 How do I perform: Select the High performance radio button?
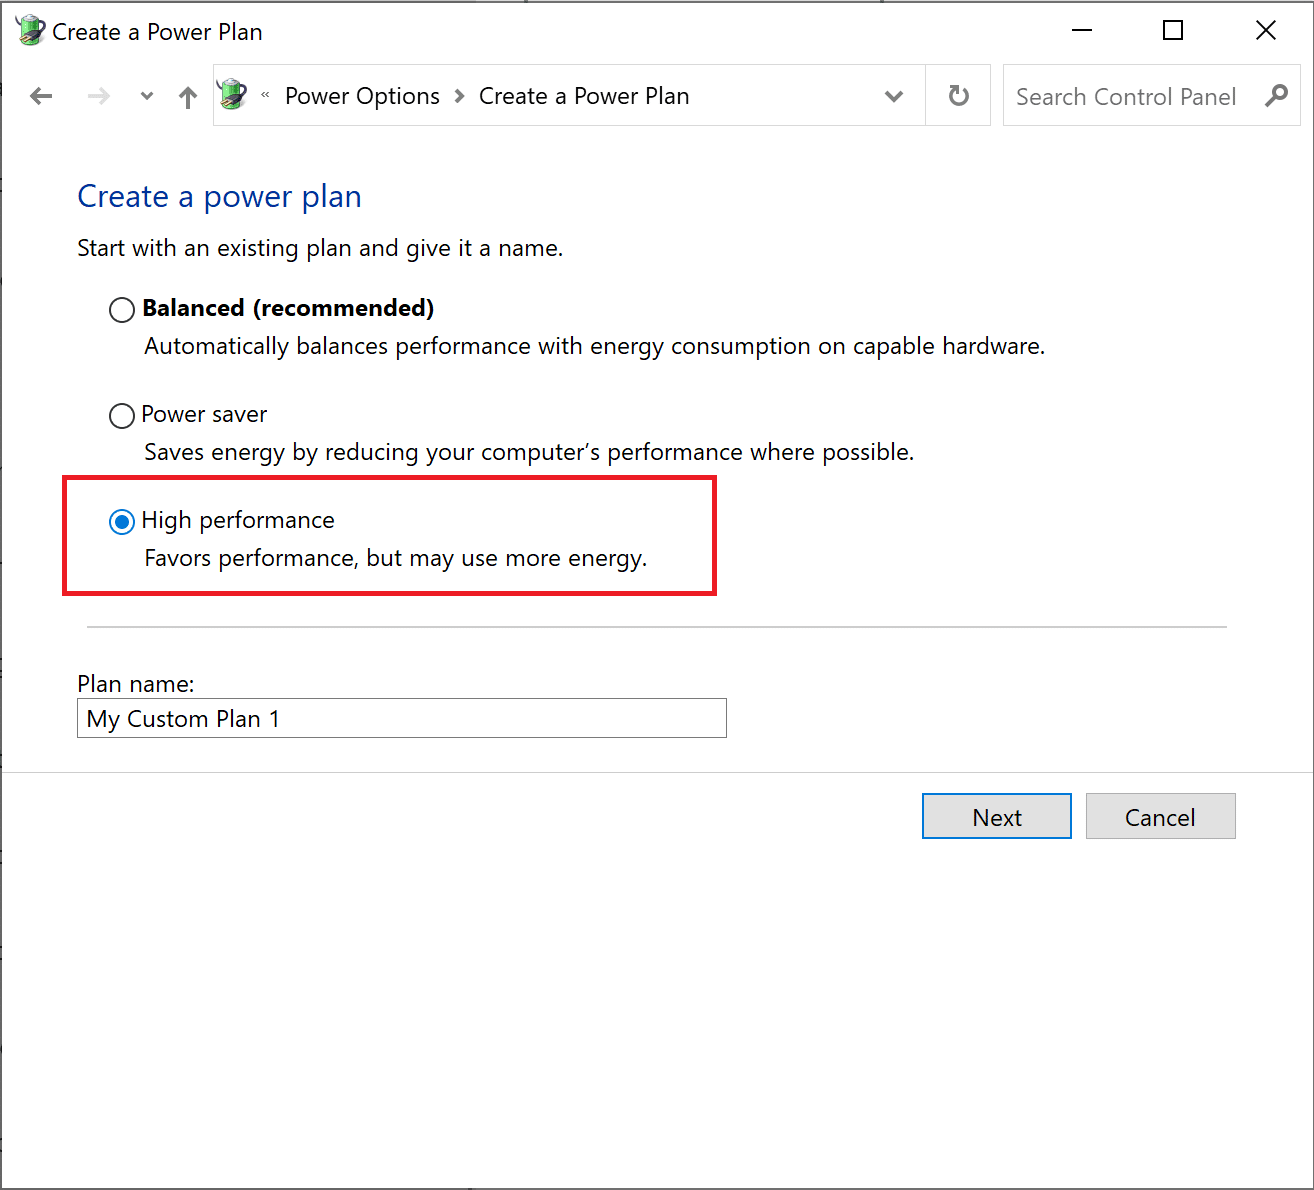click(x=122, y=522)
